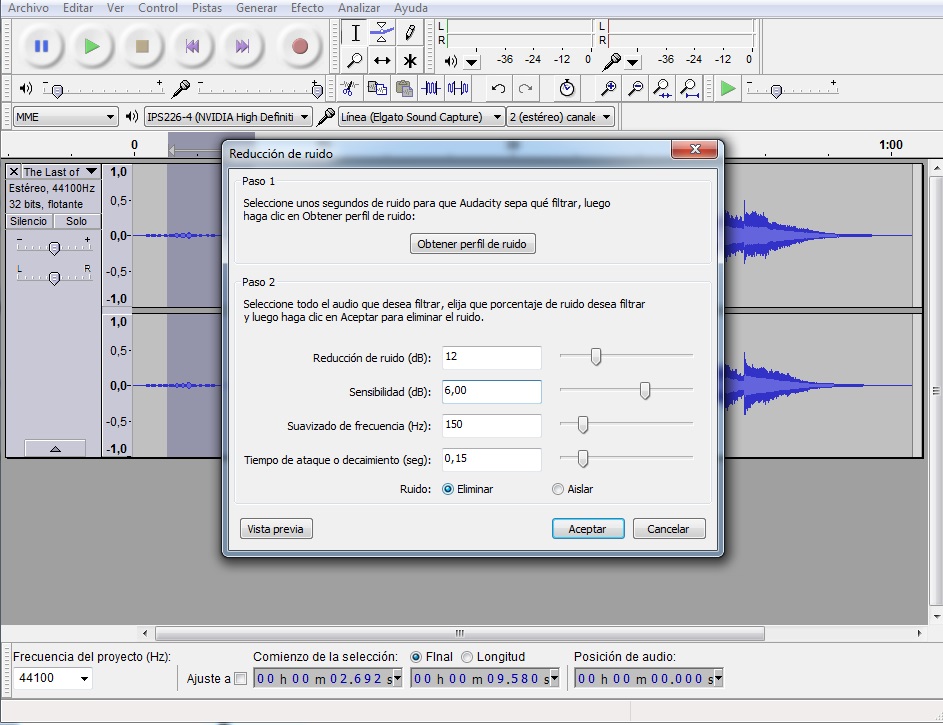Select the Longitud selection radio button
The width and height of the screenshot is (943, 725).
point(467,657)
